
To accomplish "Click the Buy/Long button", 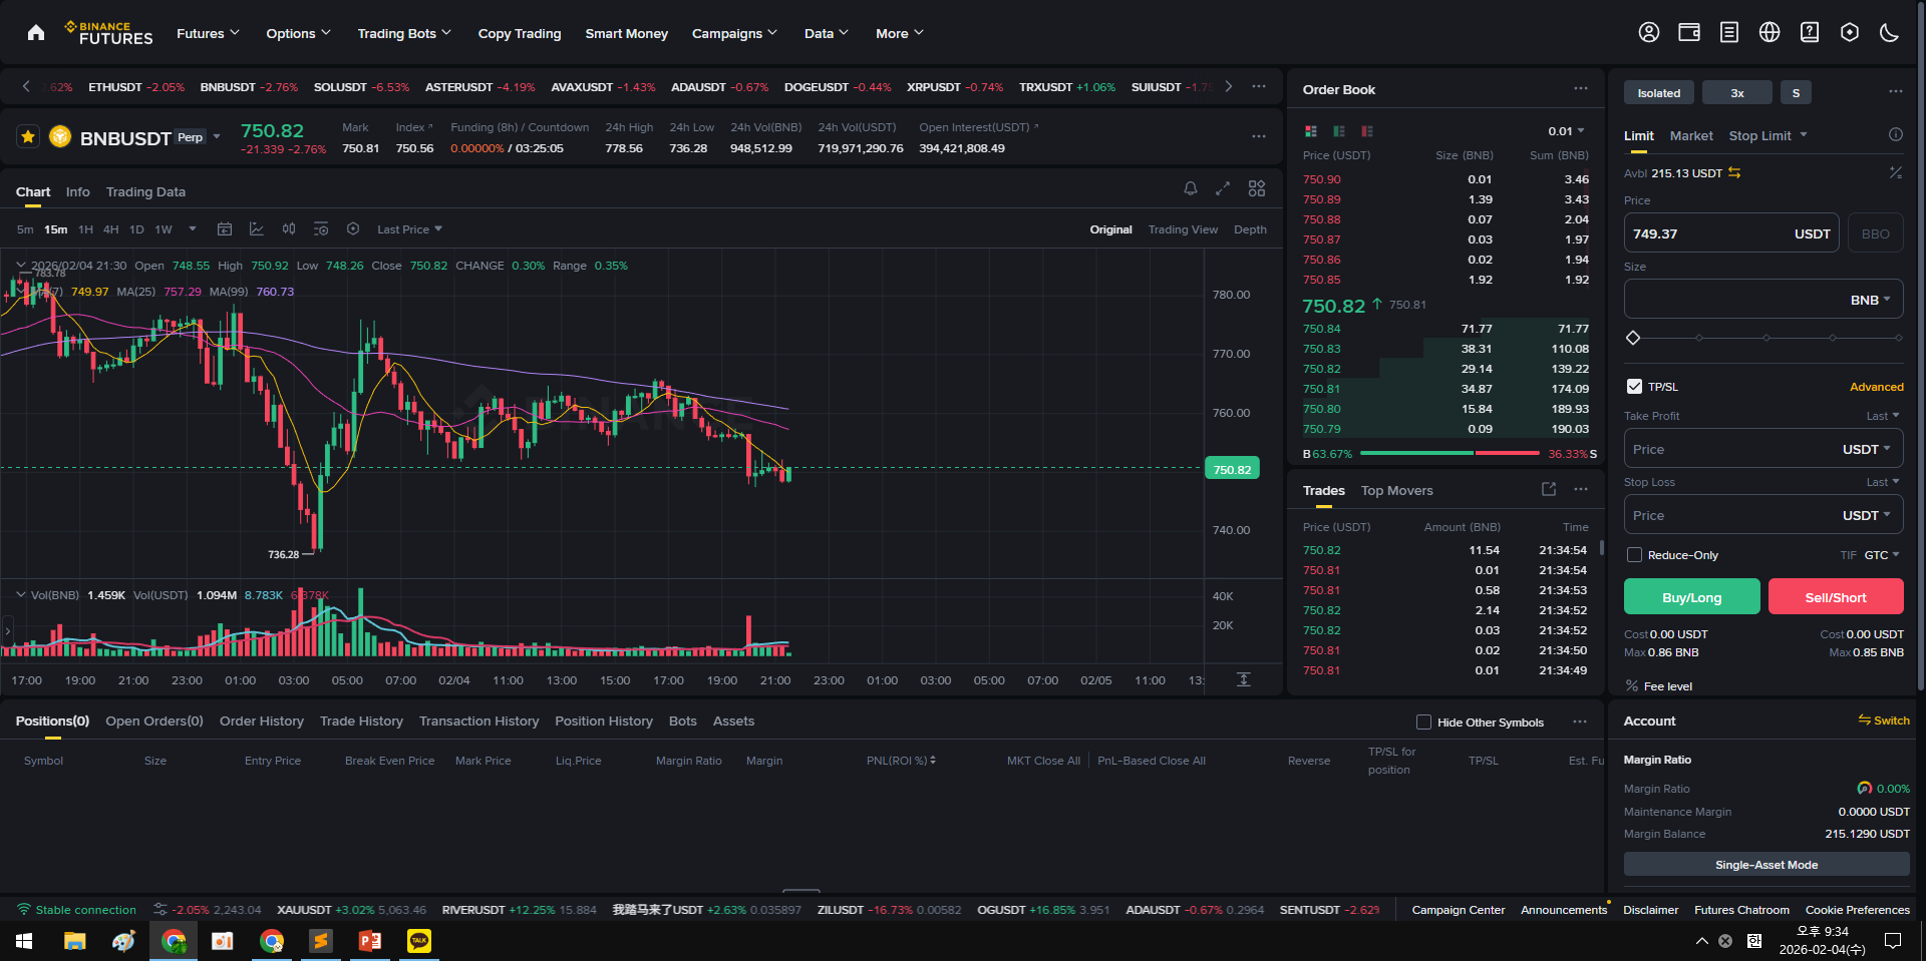I will pyautogui.click(x=1692, y=597).
